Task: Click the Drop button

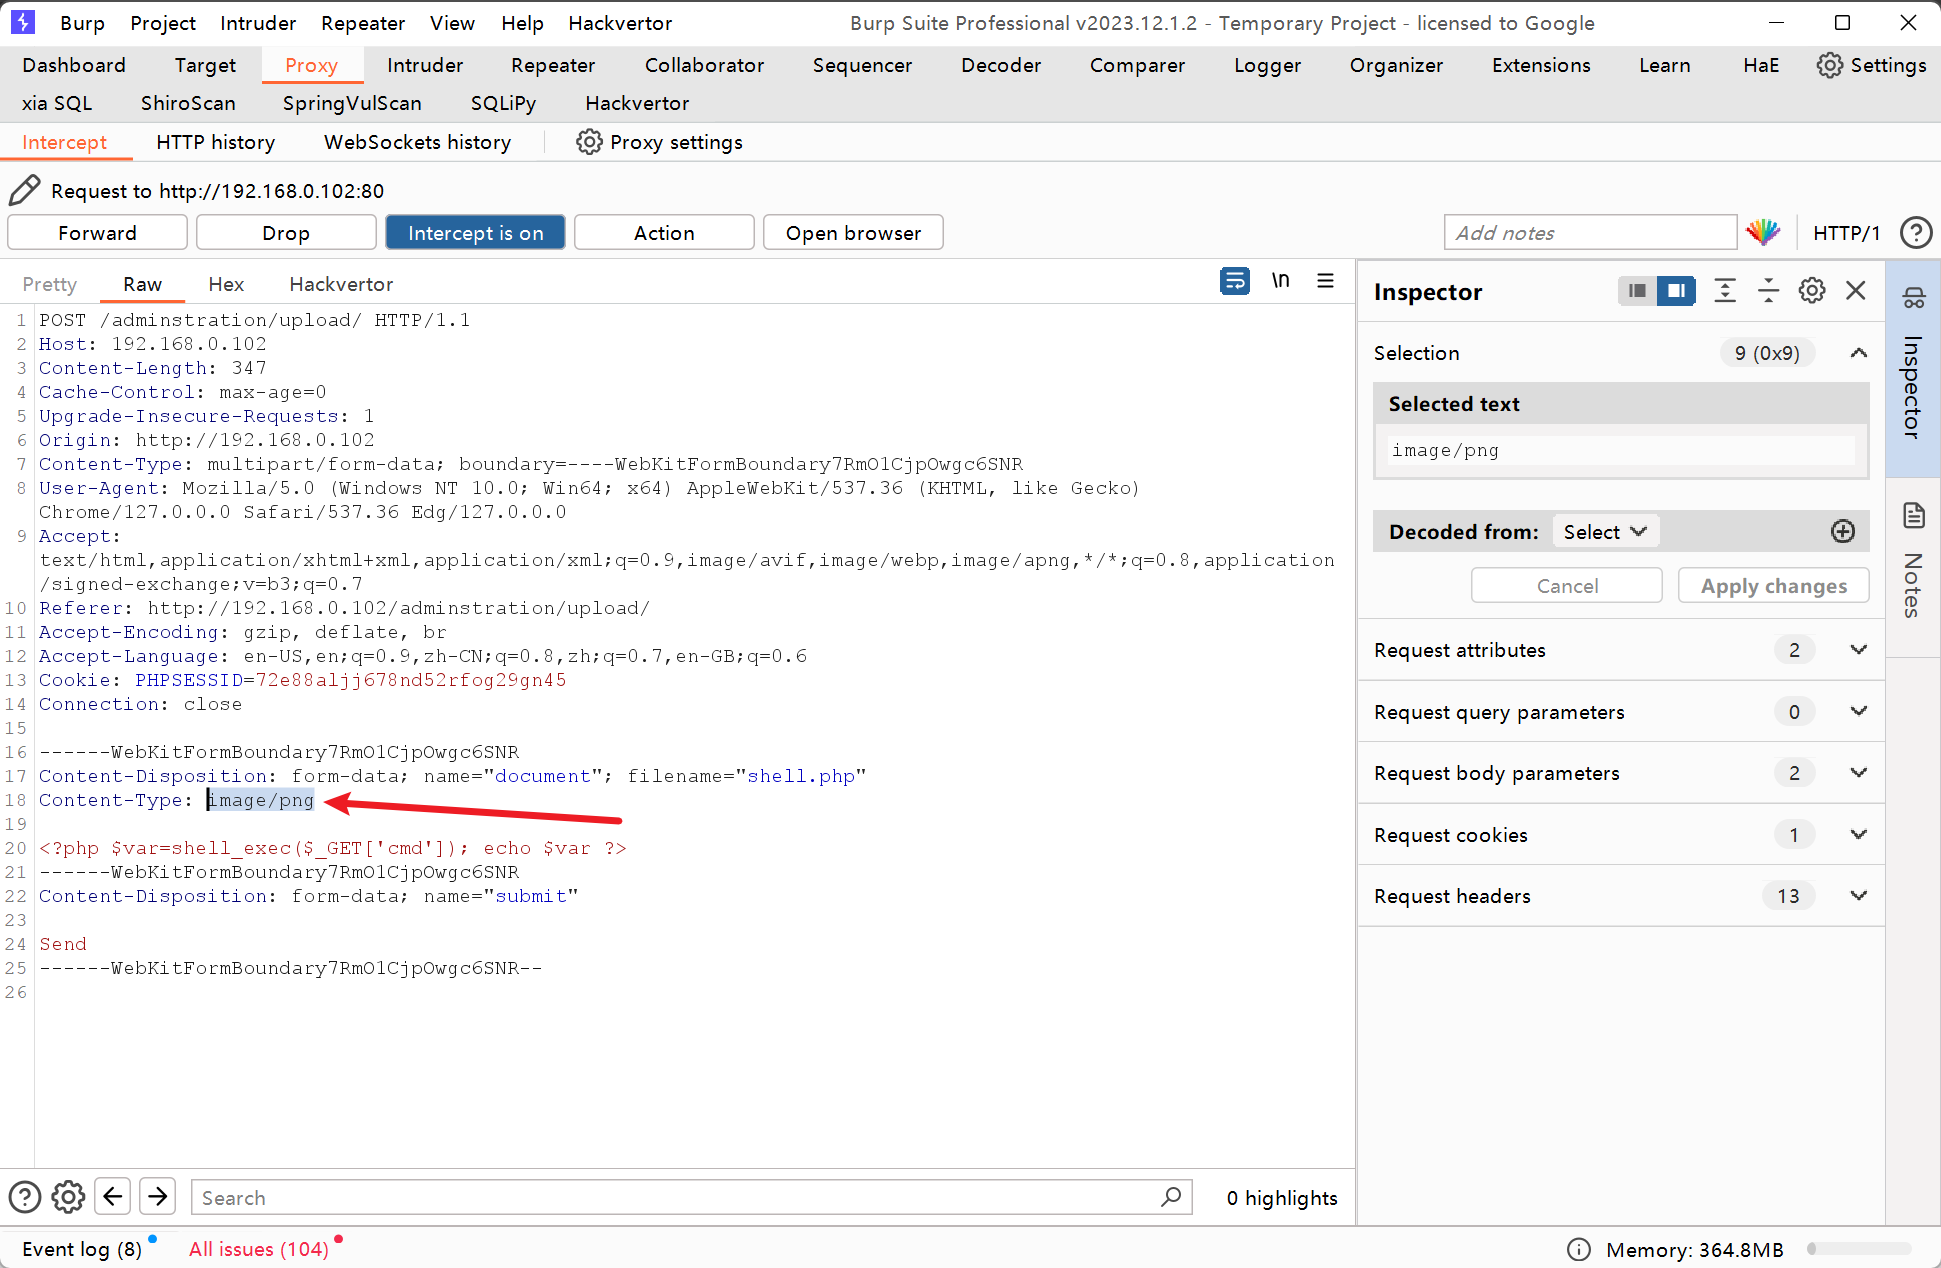Action: 286,233
